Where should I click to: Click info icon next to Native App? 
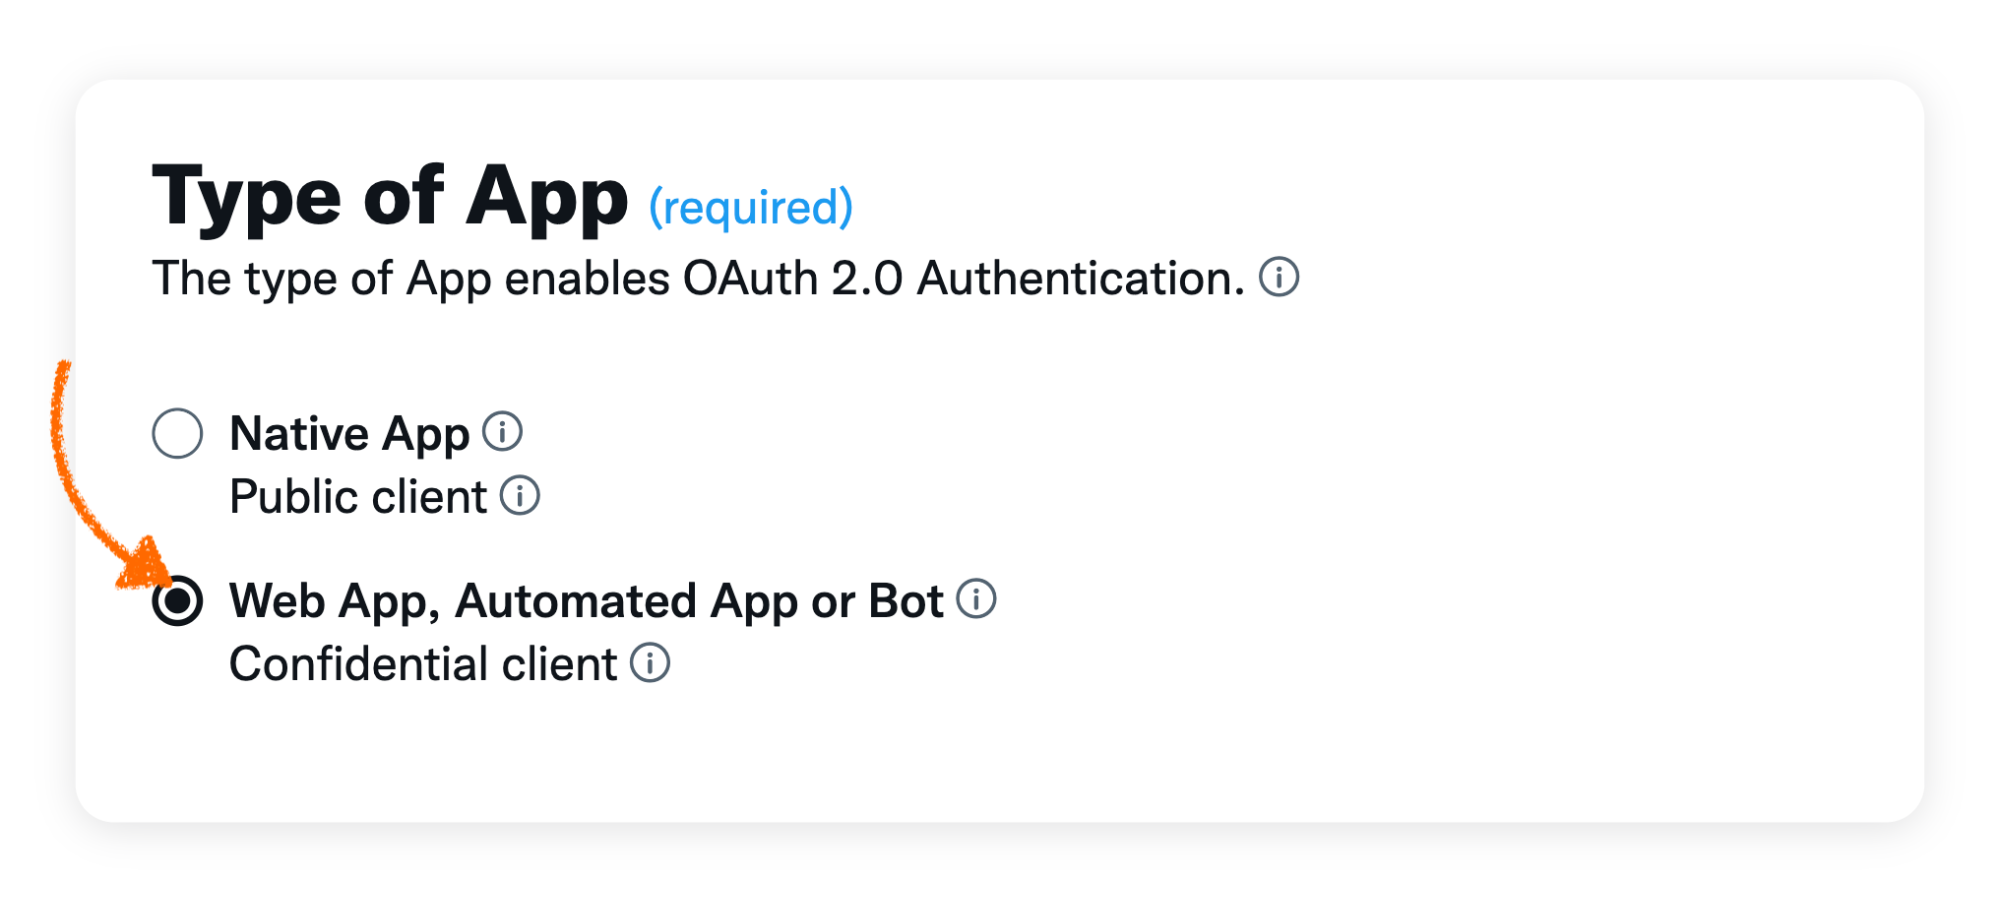click(502, 432)
